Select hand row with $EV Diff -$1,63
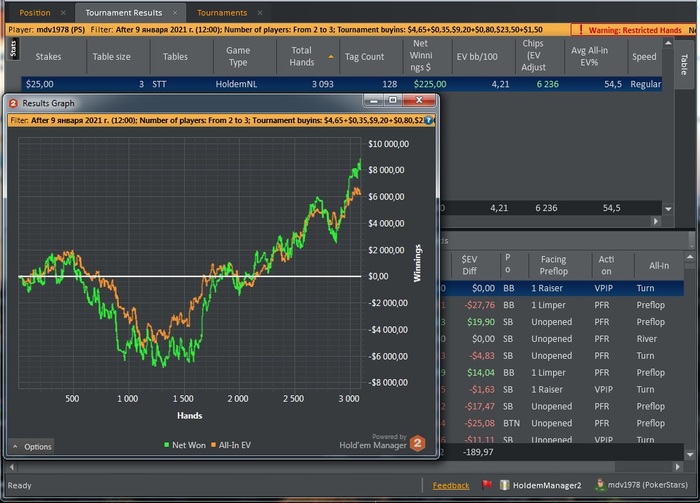 pyautogui.click(x=562, y=390)
